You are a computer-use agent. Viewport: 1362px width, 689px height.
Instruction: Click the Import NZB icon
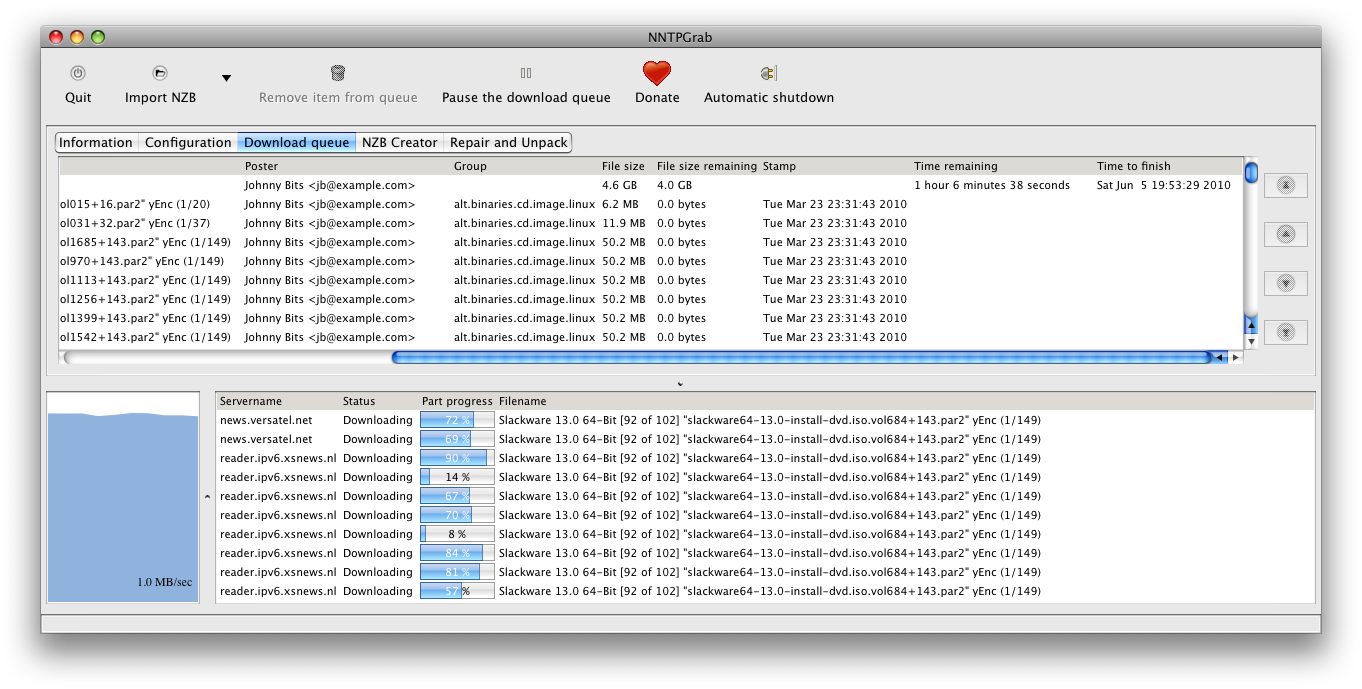pyautogui.click(x=160, y=73)
